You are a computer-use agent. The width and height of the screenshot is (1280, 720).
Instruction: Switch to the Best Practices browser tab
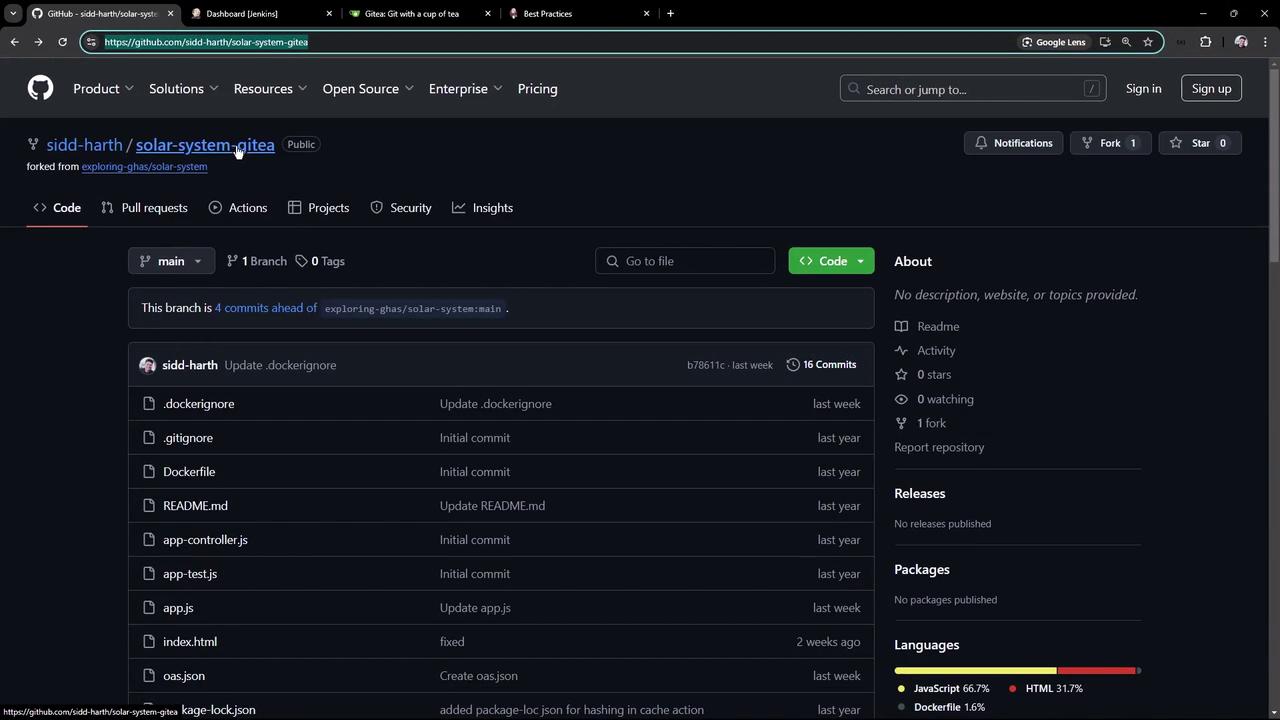point(580,13)
